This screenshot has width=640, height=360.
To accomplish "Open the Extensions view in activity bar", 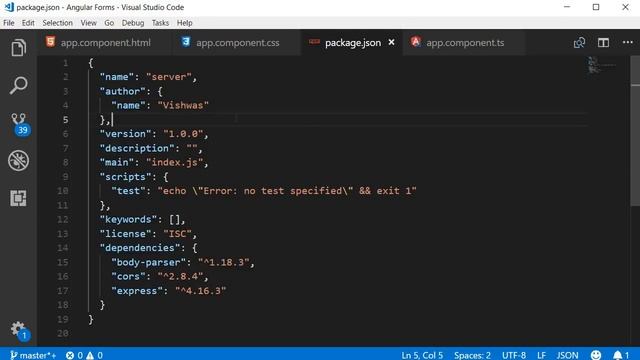I will coord(18,198).
